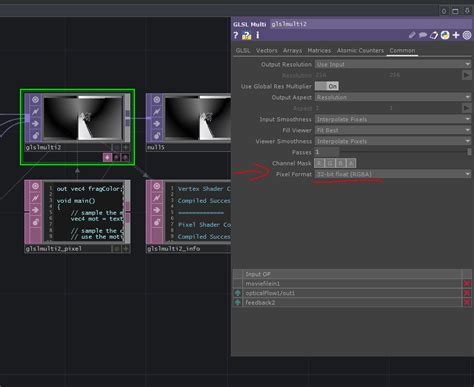Viewport: 474px width, 387px height.
Task: Toggle lock flag on glslmulti2 node
Action: tap(35, 135)
